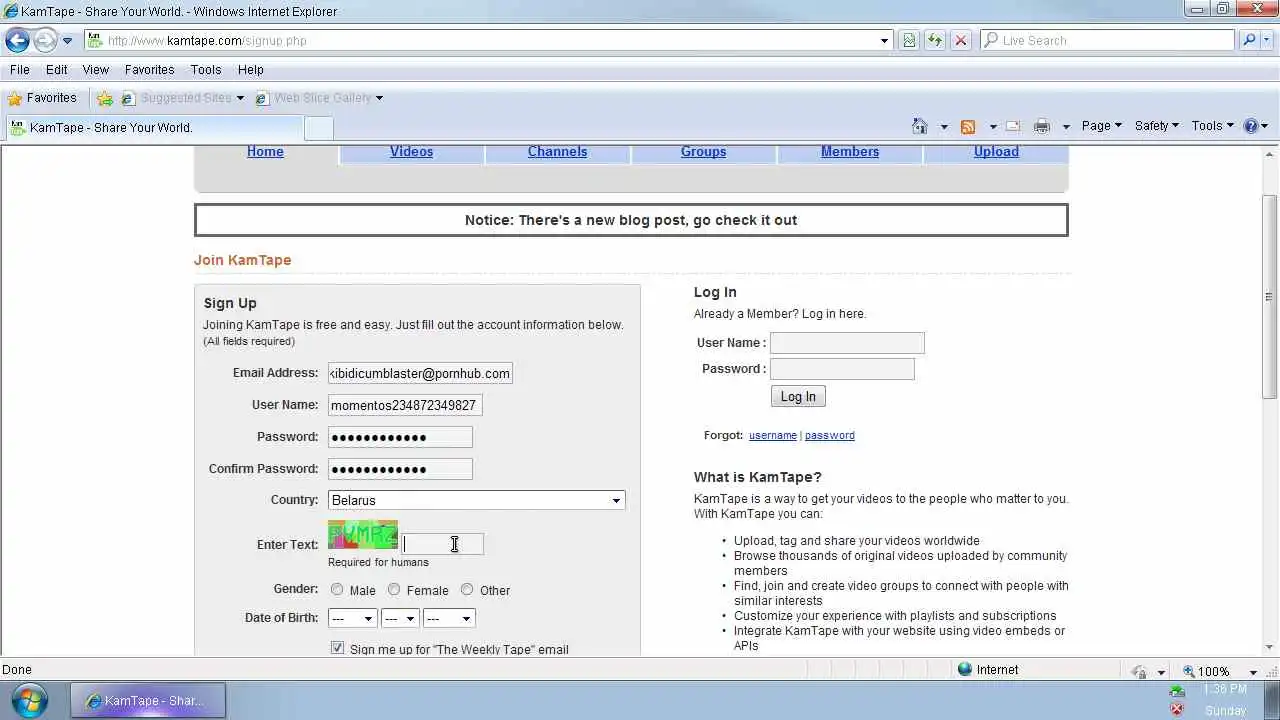Image resolution: width=1280 pixels, height=720 pixels.
Task: Open the View menu
Action: (95, 70)
